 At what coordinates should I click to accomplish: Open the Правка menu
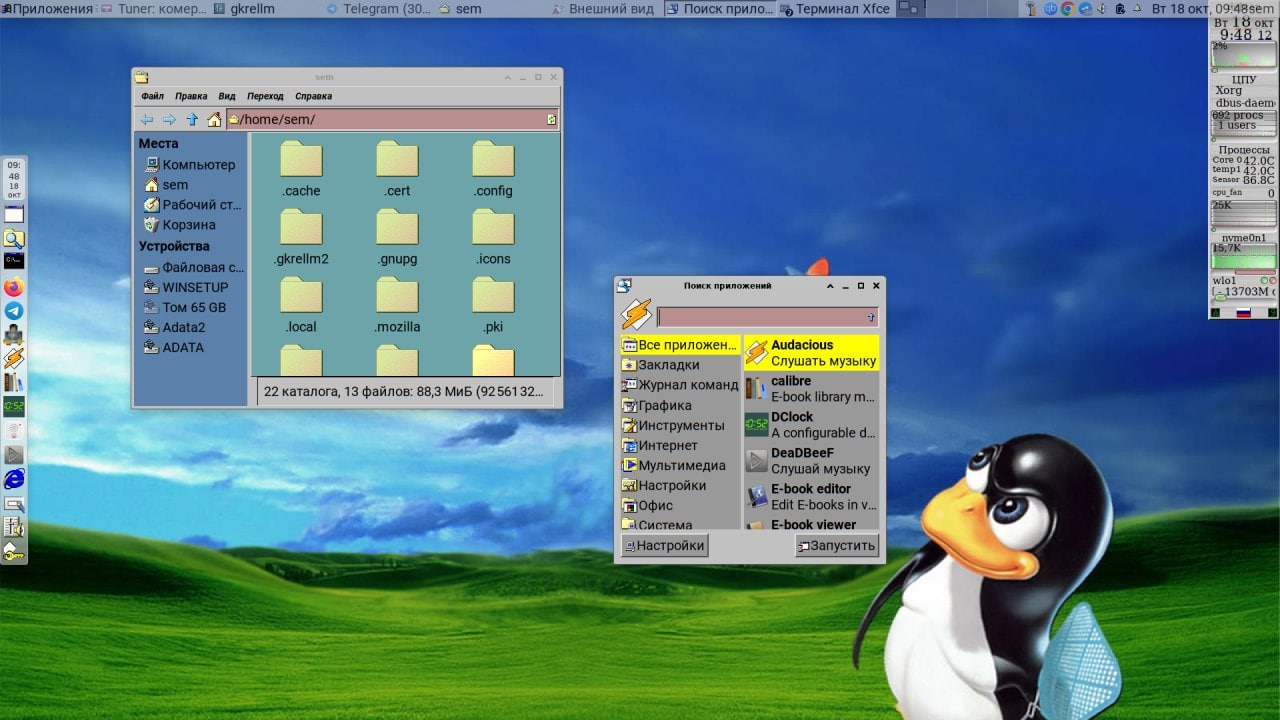(191, 96)
